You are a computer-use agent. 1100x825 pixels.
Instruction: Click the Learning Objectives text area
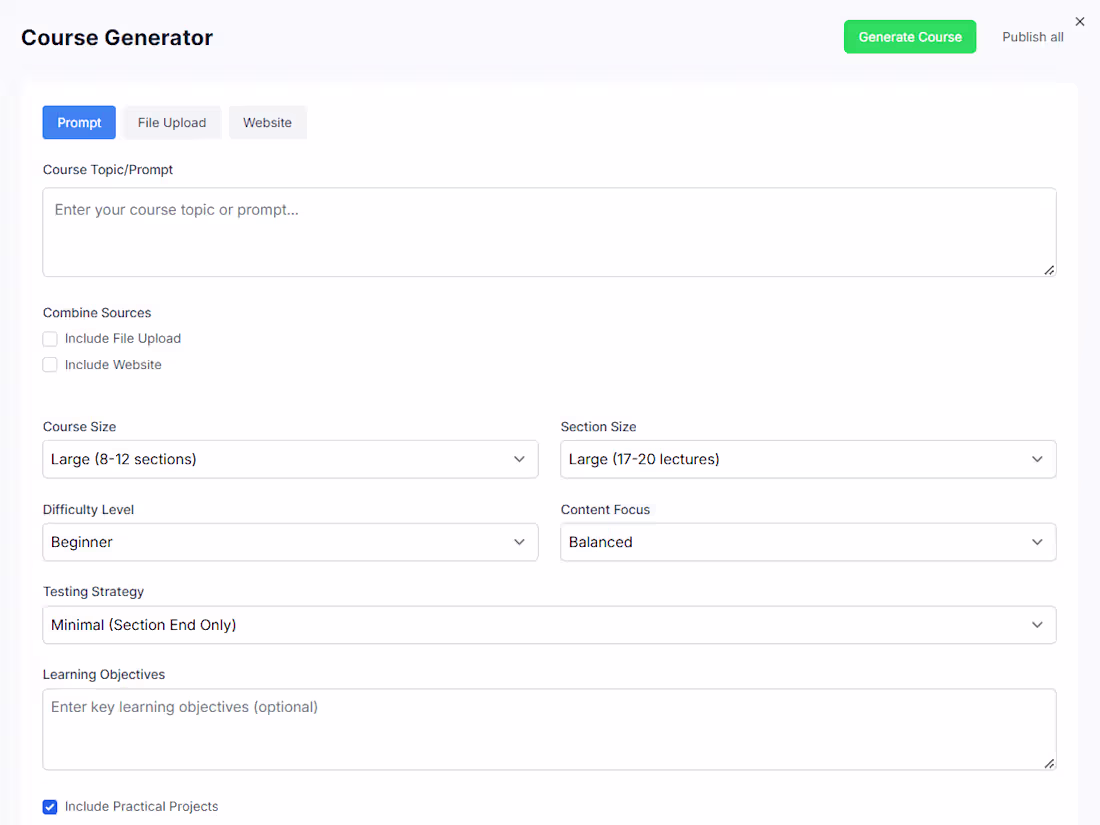click(x=549, y=728)
